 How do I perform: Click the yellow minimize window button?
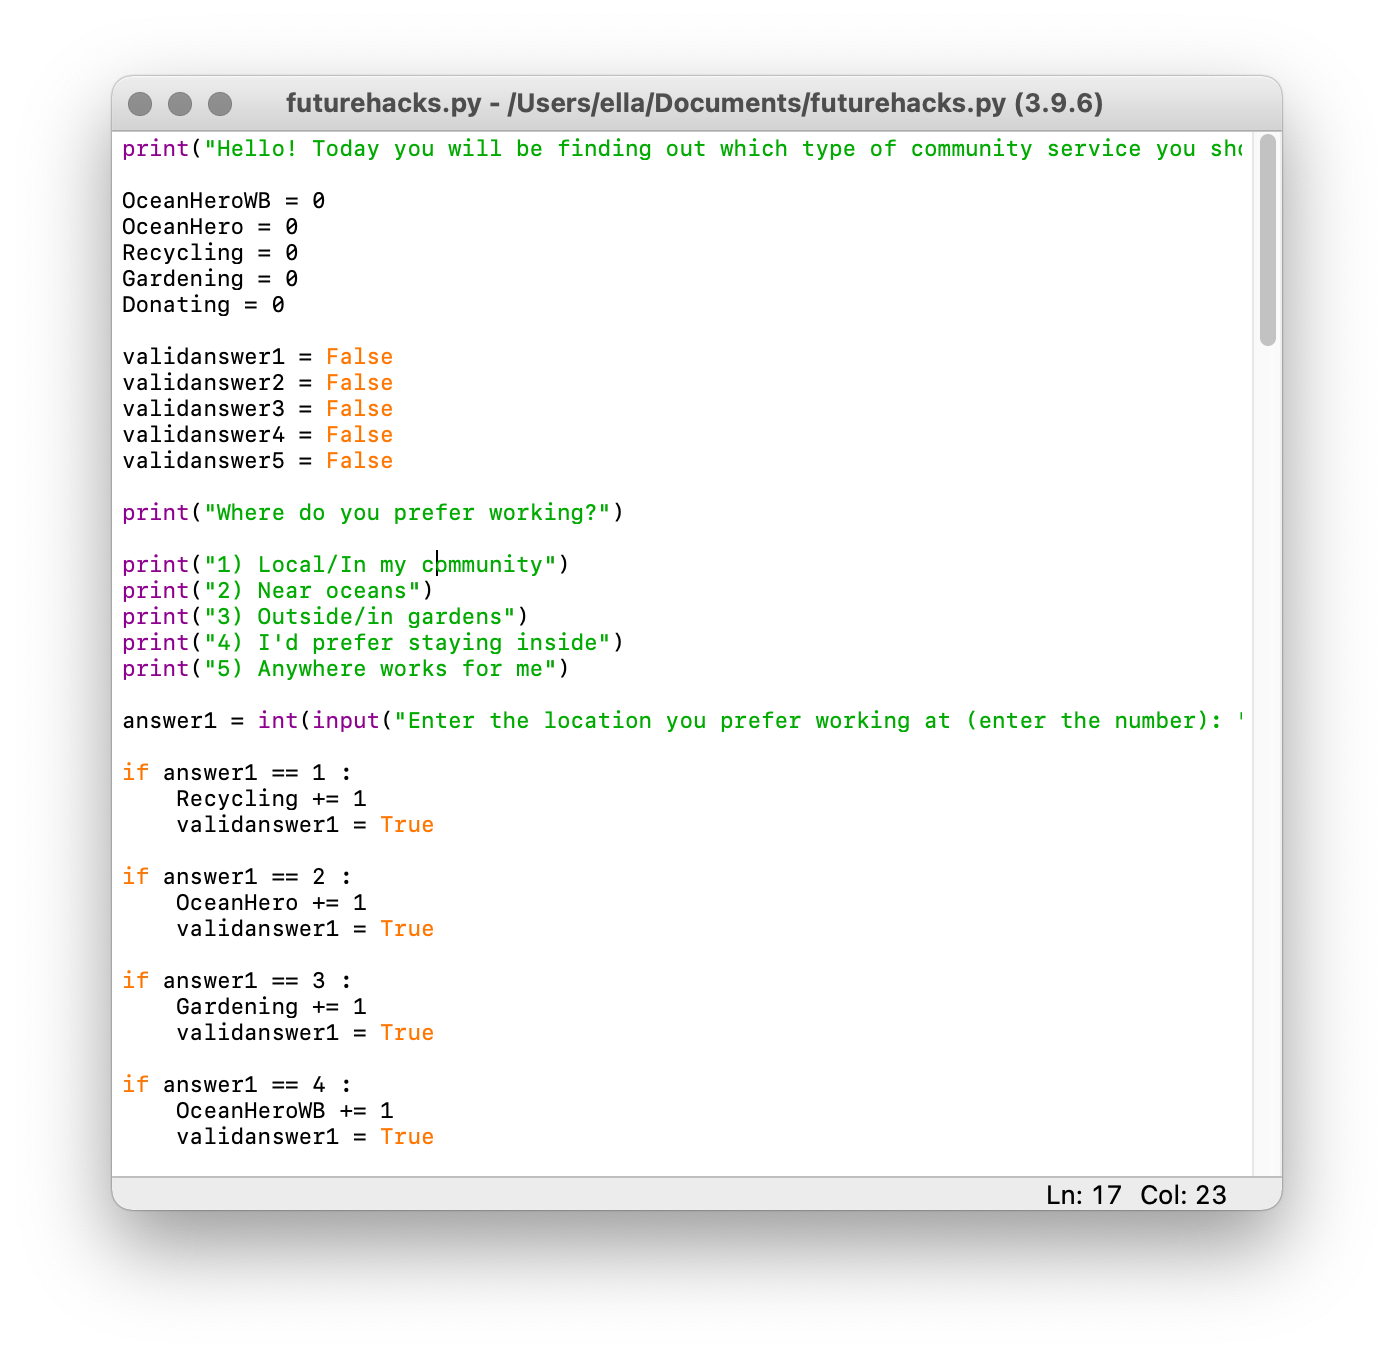(x=180, y=104)
